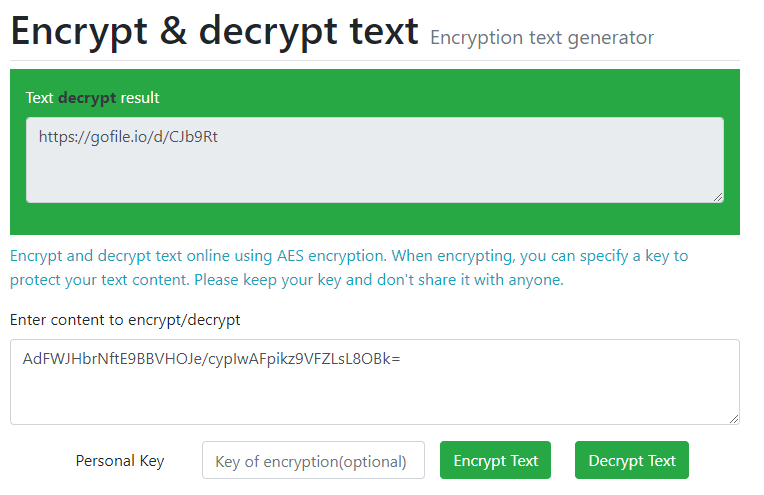Screen dimensions: 764x495
Task: Click the "Please keep your key" sentence
Action: point(379,280)
